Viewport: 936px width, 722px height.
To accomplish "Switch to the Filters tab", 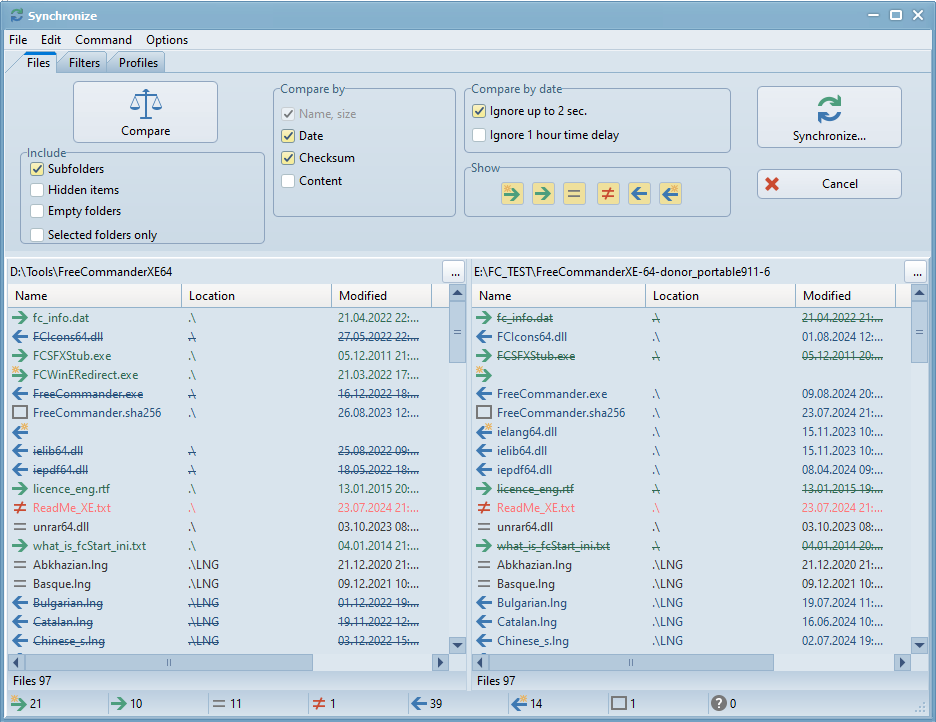I will (84, 63).
